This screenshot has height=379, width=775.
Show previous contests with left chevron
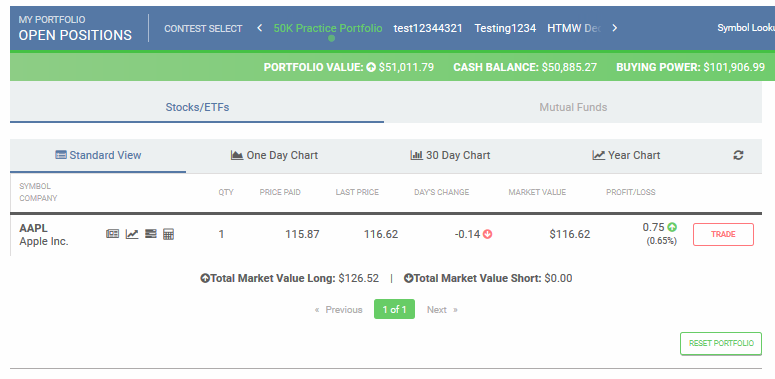(259, 28)
